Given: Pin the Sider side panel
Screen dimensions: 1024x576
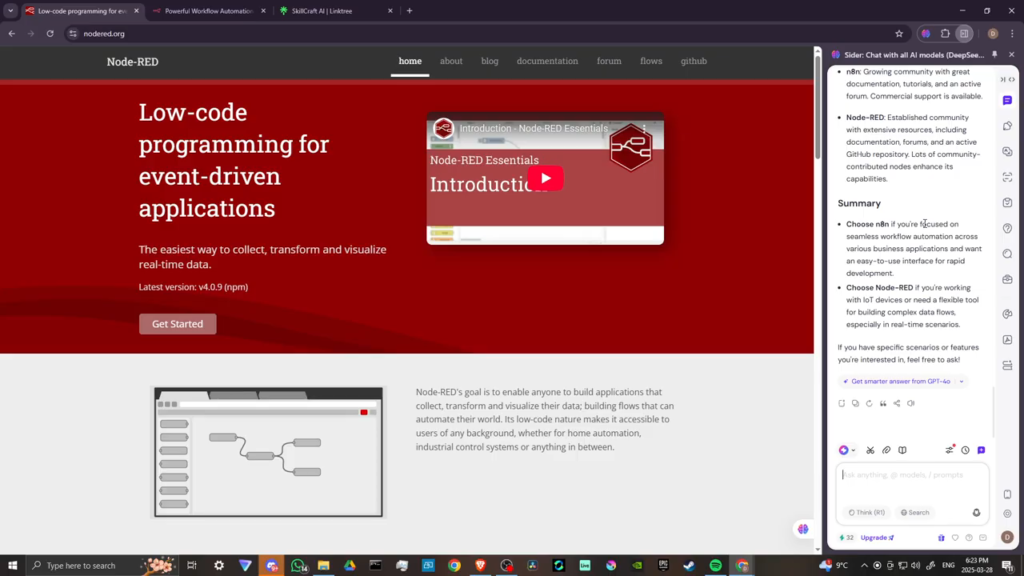Looking at the screenshot, I should (995, 55).
